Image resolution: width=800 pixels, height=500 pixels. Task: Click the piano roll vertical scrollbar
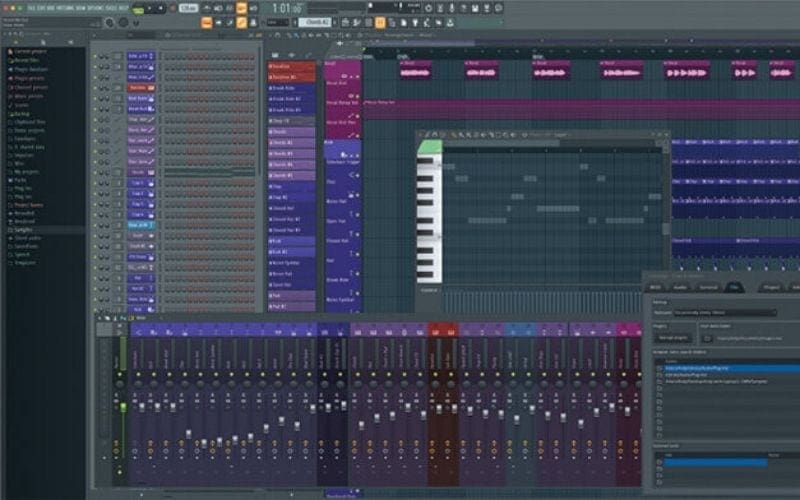[x=666, y=229]
